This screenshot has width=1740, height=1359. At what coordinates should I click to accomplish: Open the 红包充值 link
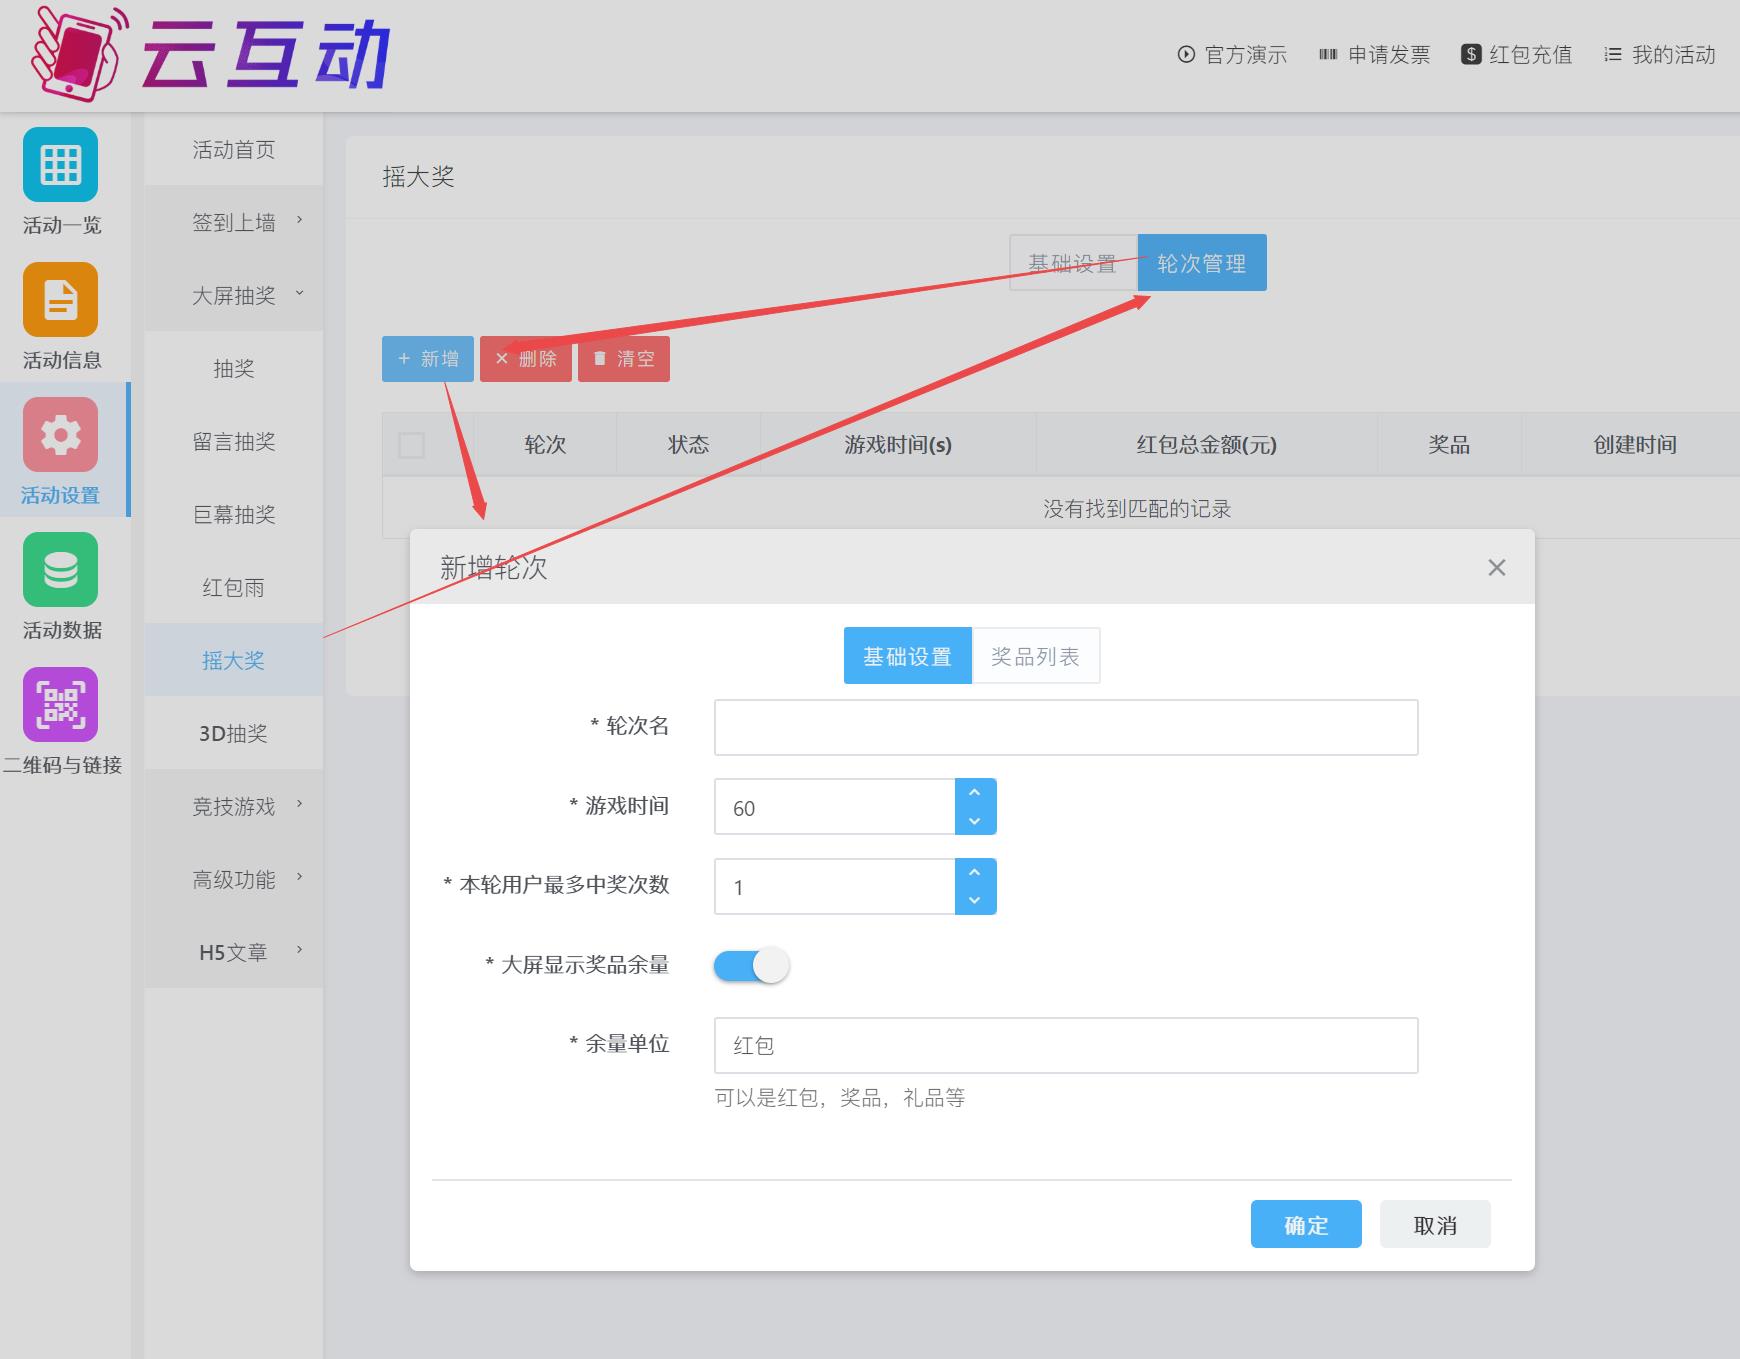[x=1517, y=55]
